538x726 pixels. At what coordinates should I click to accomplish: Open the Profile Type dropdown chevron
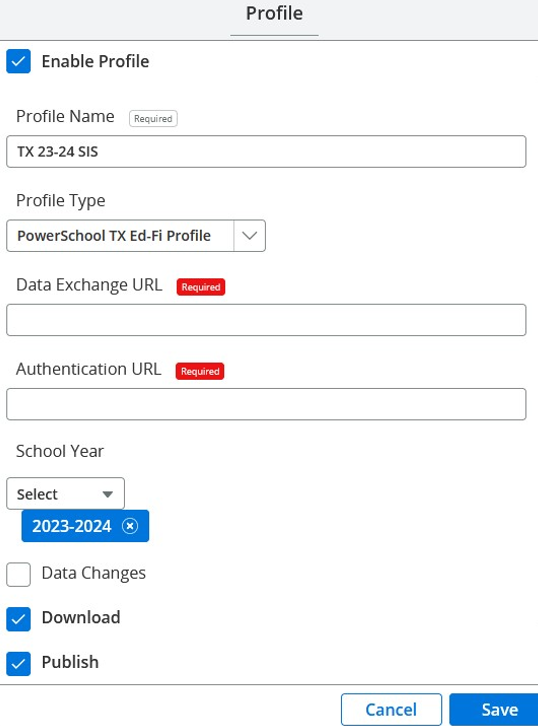250,236
